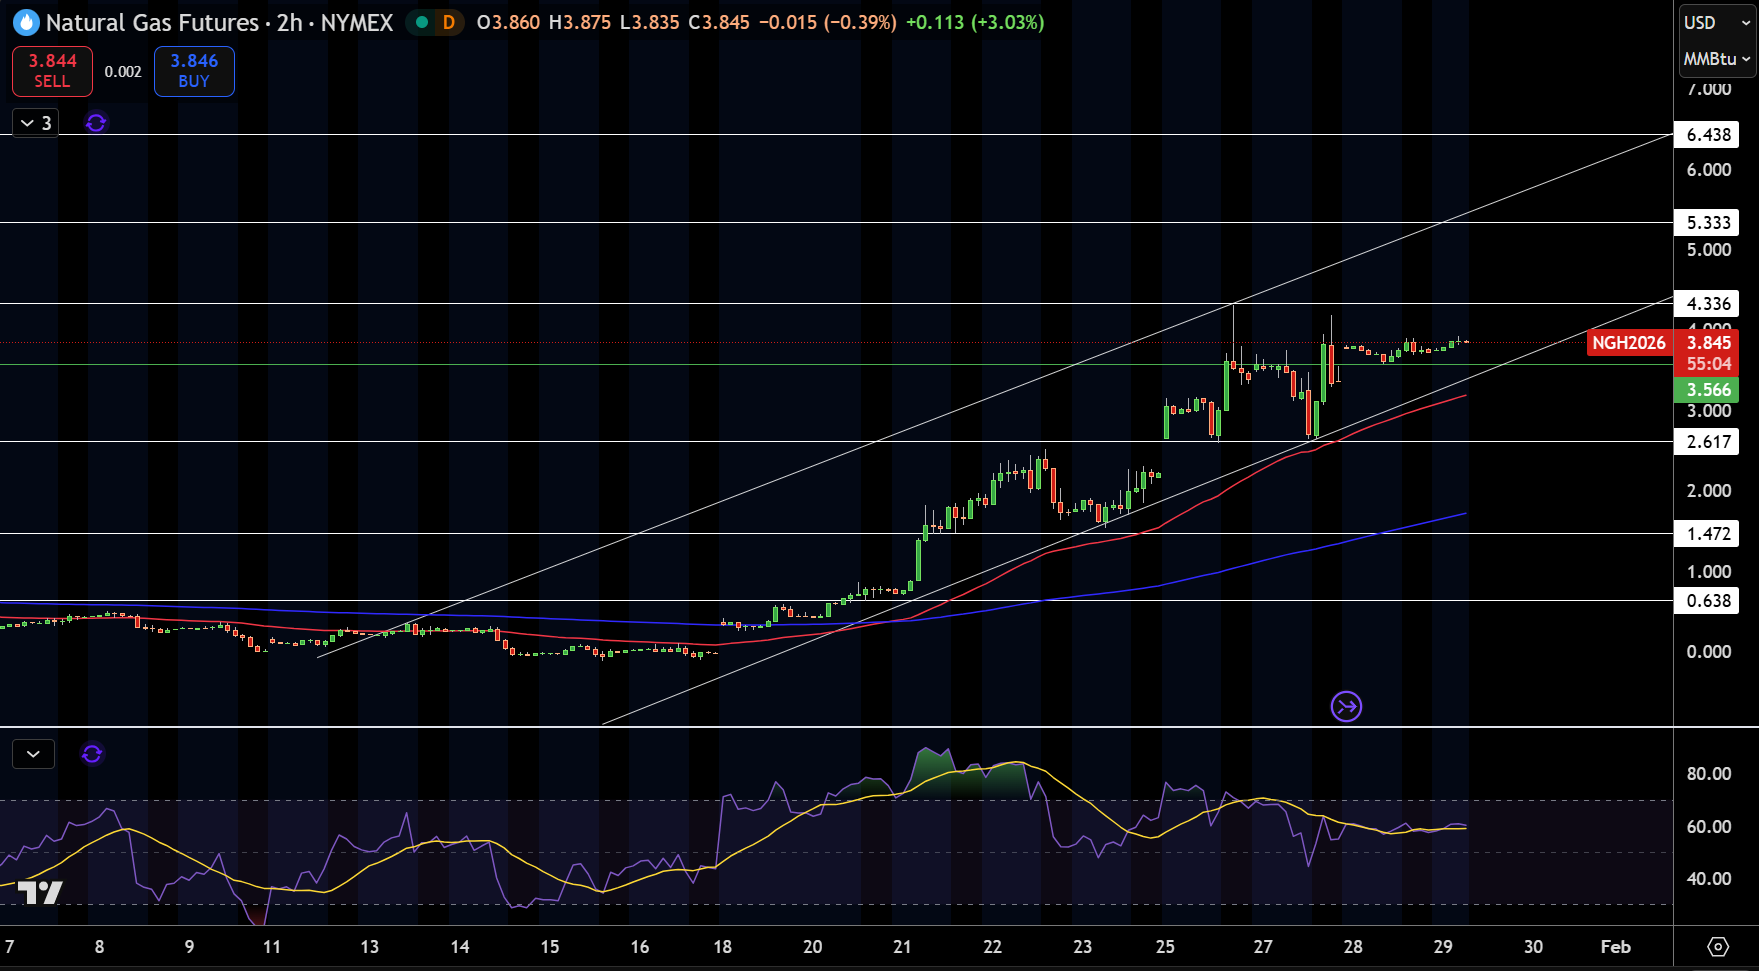
Task: Click the green 3.566 price label
Action: tap(1708, 390)
